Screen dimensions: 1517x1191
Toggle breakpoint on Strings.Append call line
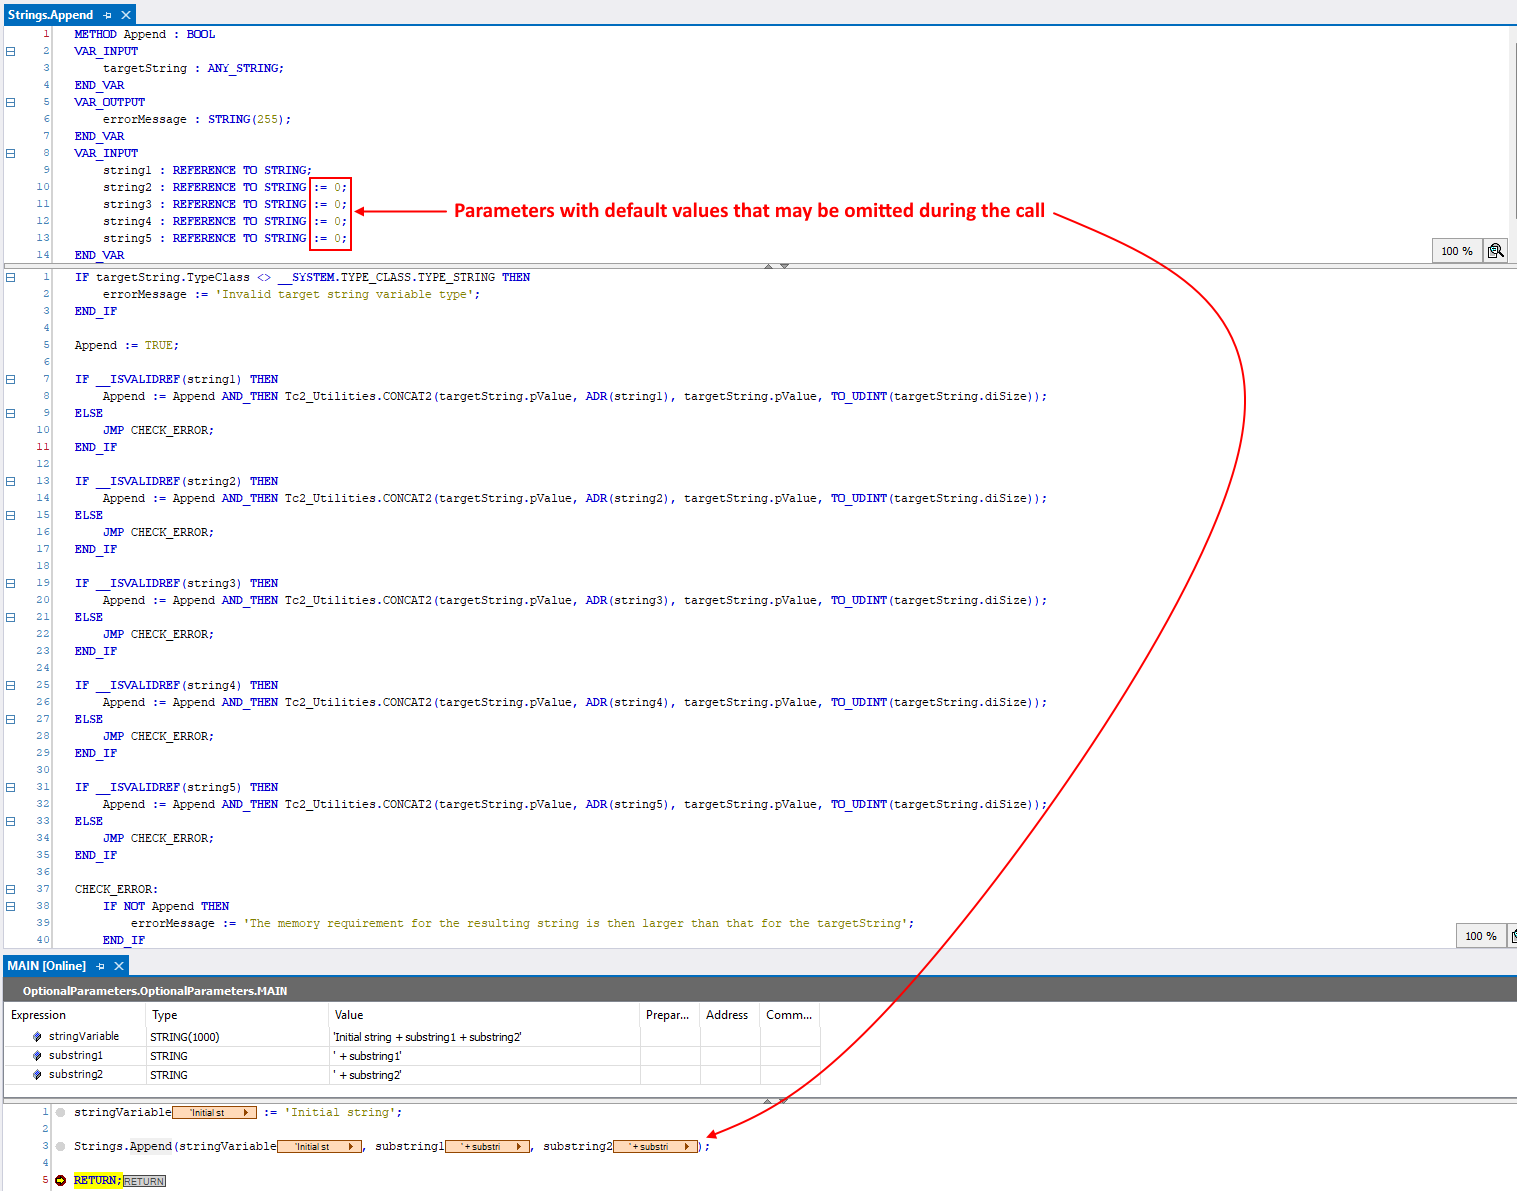click(x=61, y=1146)
